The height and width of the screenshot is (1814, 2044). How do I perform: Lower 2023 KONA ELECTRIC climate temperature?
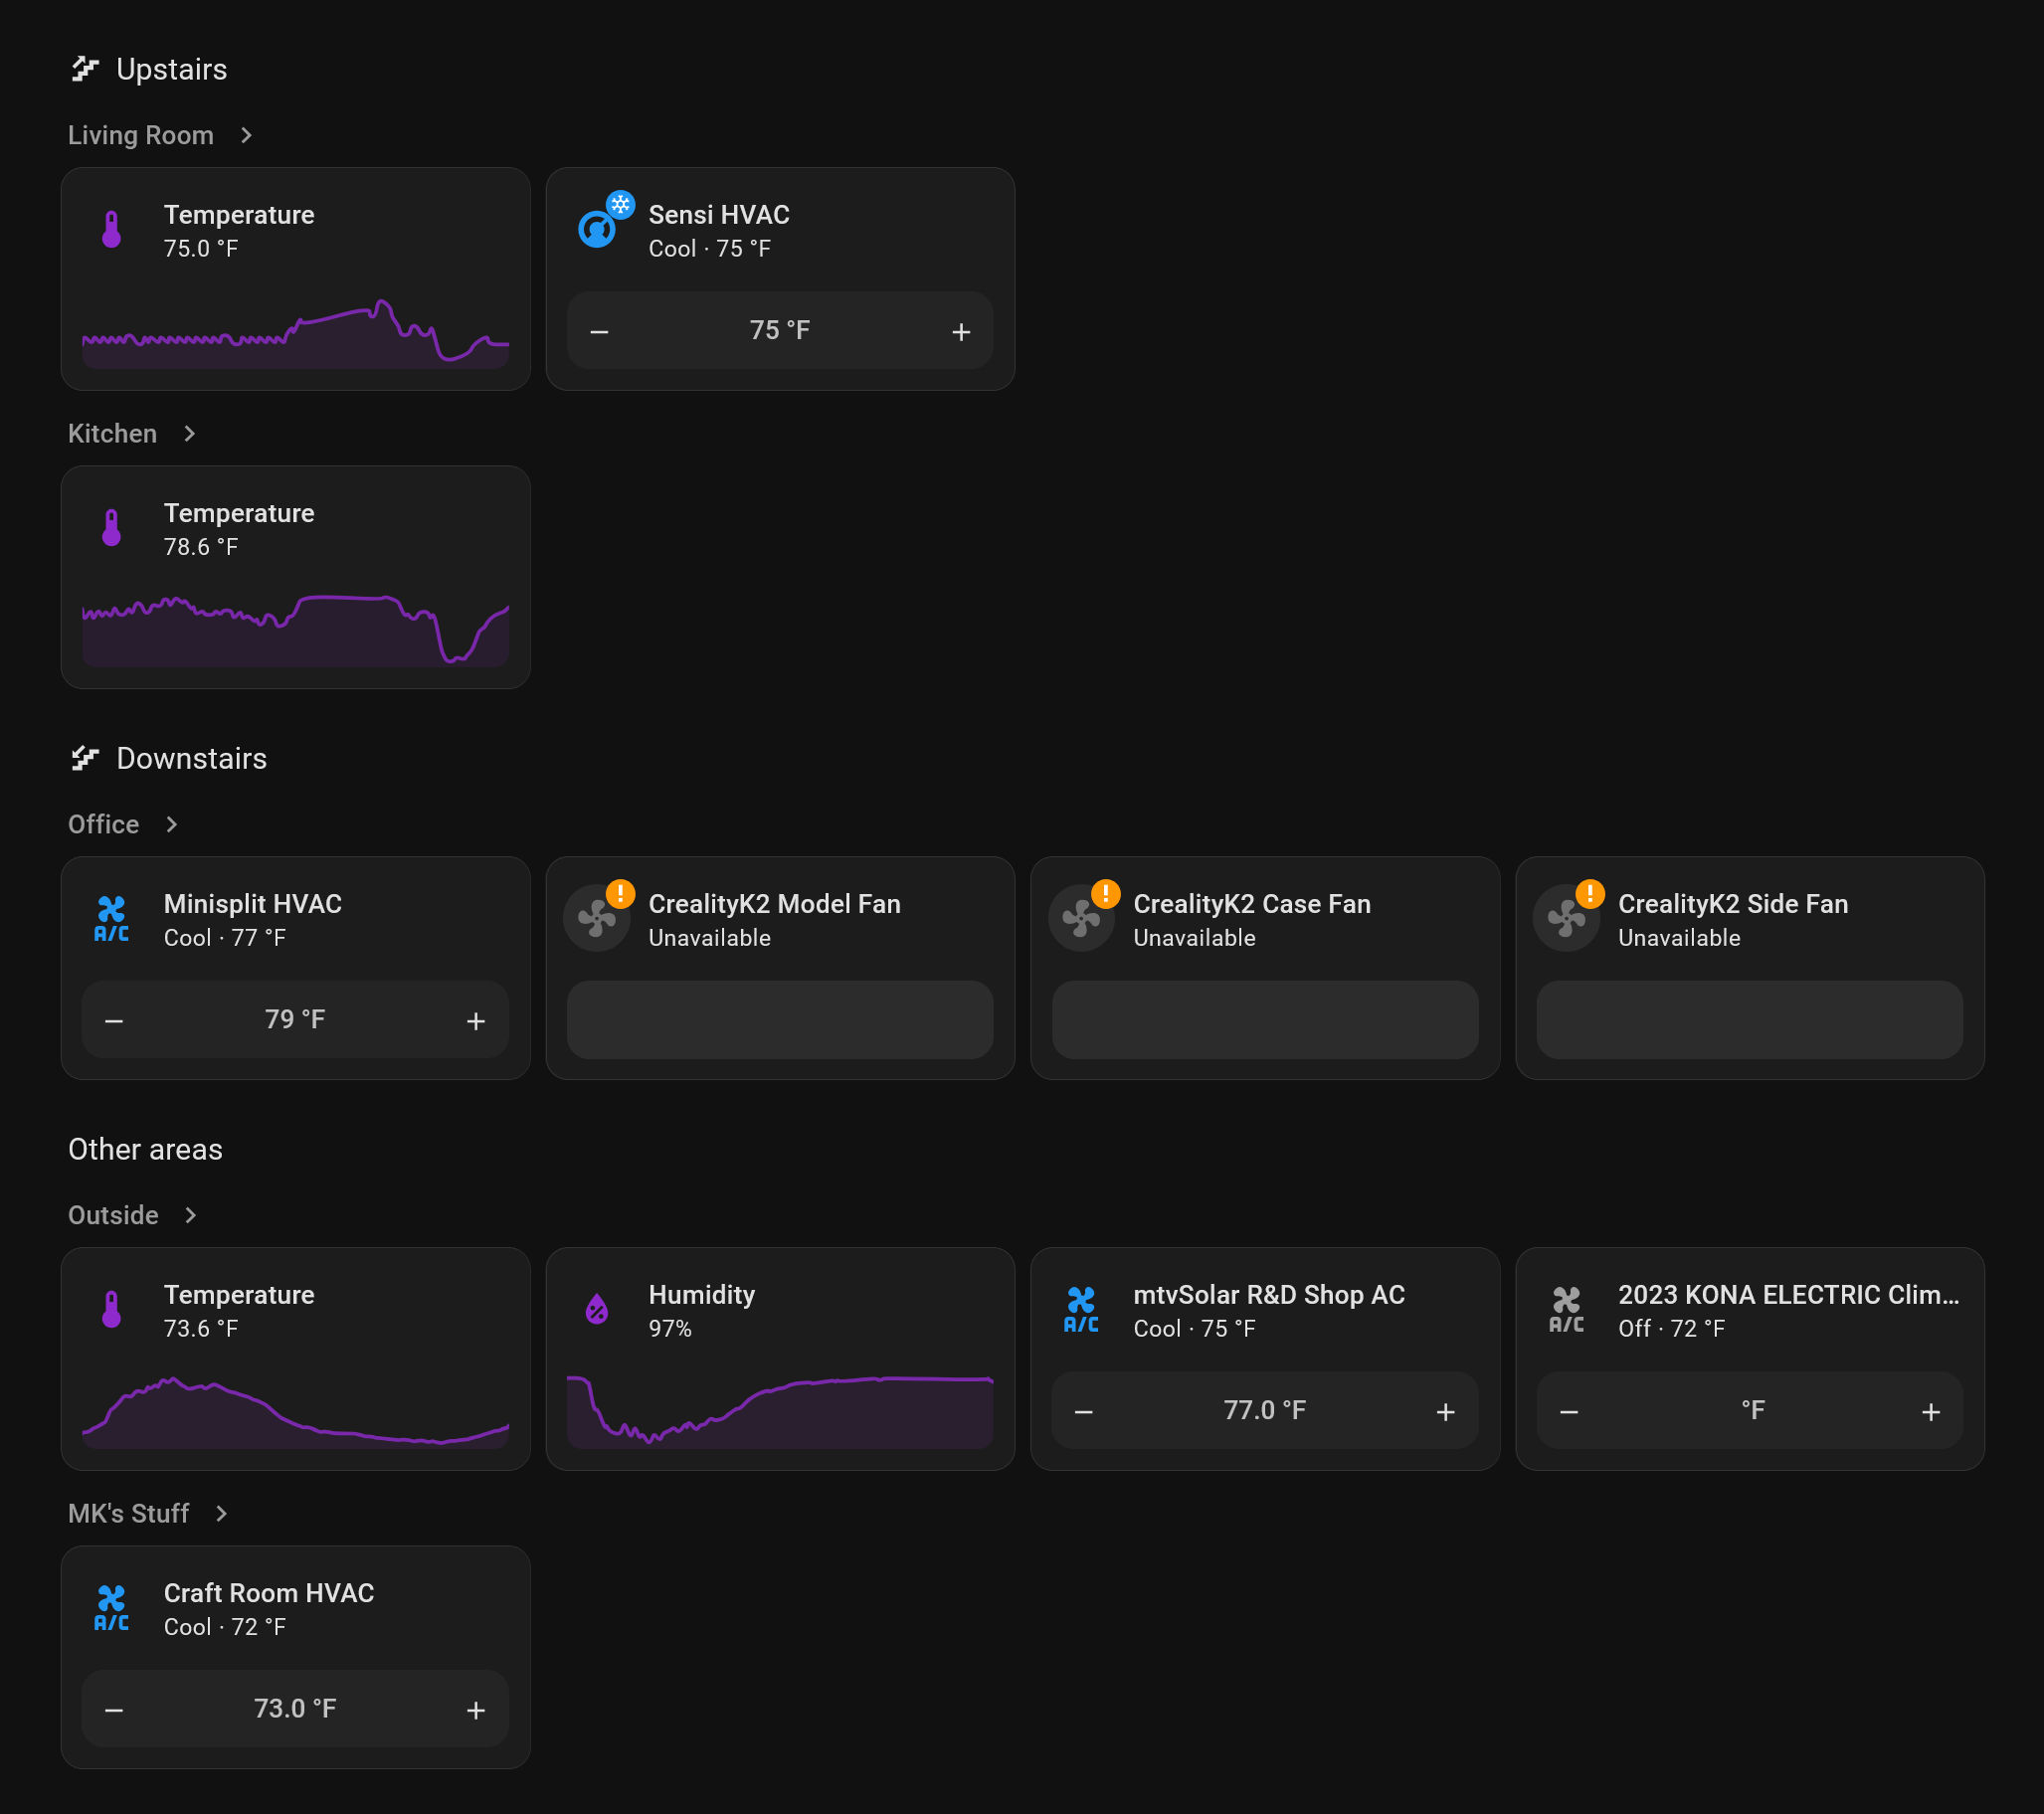click(x=1569, y=1412)
